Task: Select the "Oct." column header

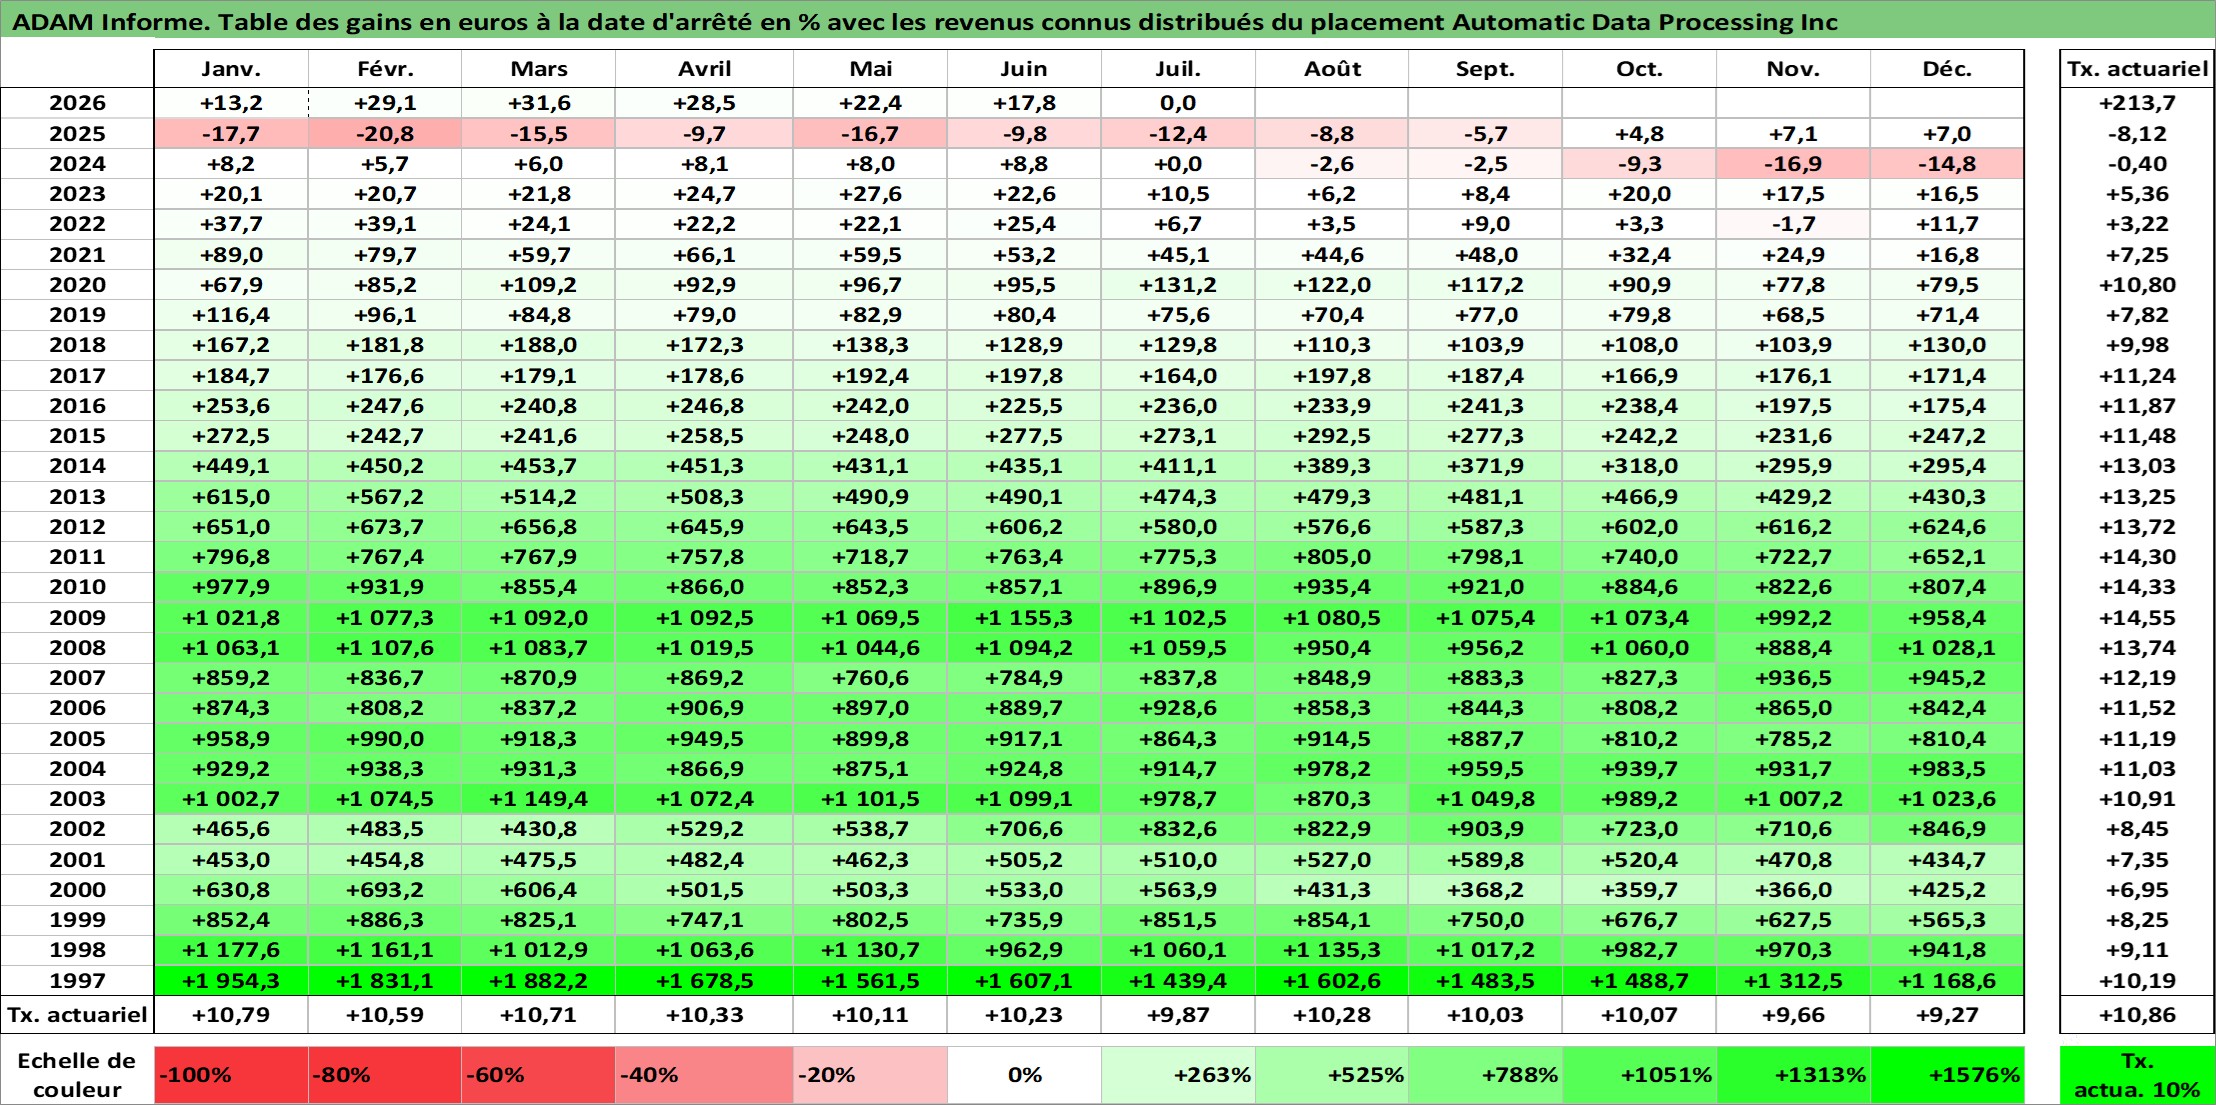Action: 1639,69
